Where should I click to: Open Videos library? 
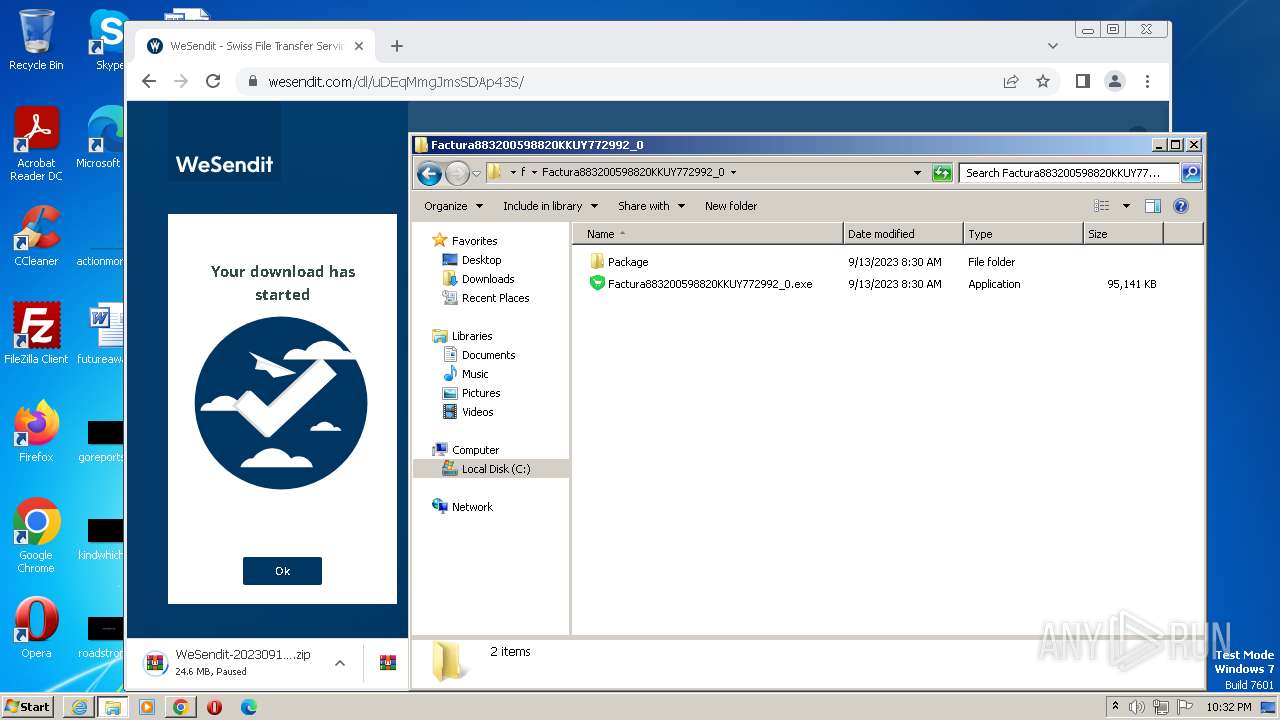coord(468,412)
